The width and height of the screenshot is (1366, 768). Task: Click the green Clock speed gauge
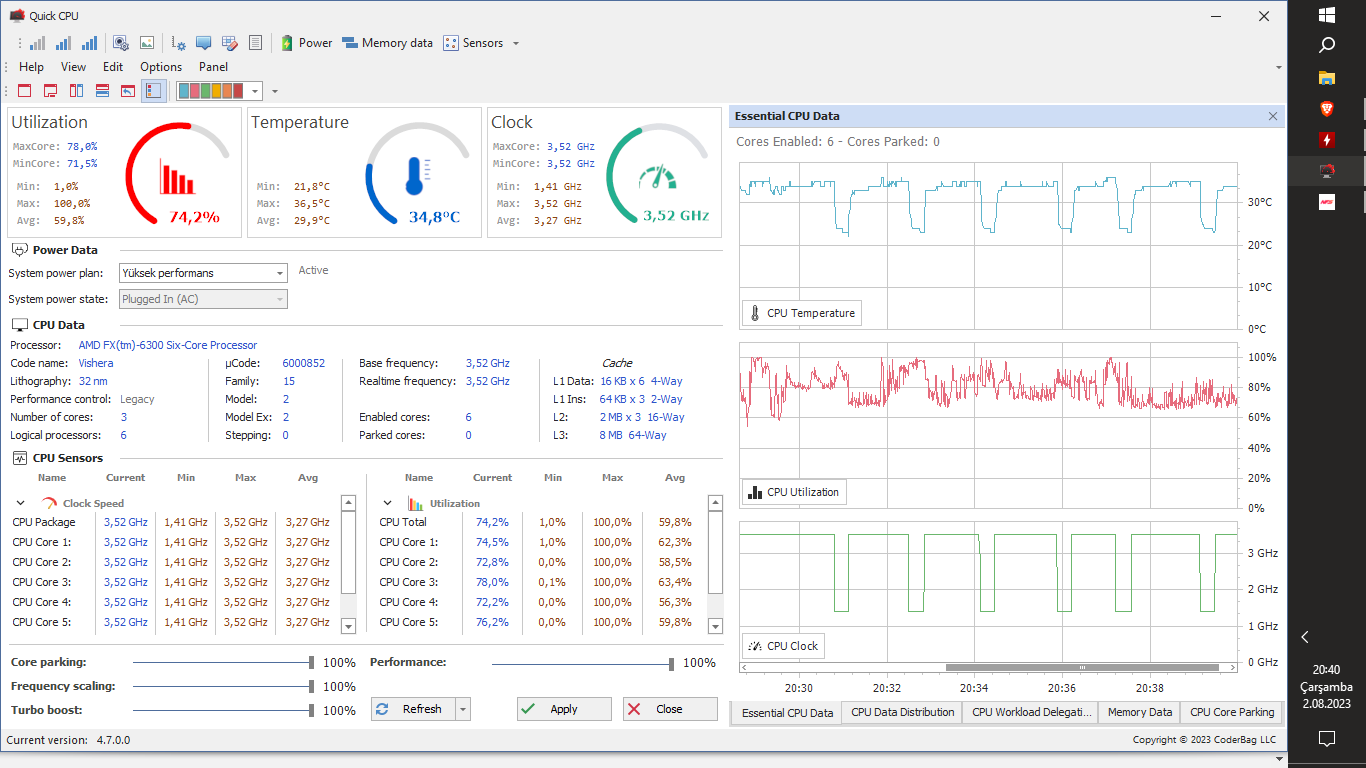pos(658,173)
